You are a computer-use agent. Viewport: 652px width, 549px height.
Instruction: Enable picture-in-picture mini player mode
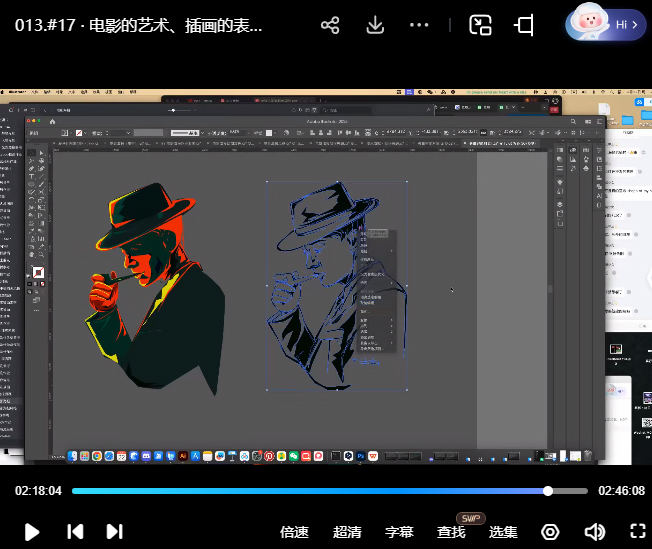pyautogui.click(x=481, y=26)
